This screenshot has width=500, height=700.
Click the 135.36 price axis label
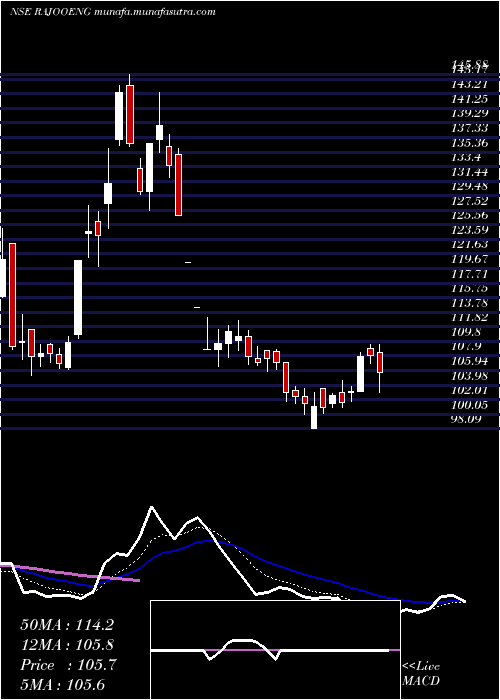click(x=469, y=143)
